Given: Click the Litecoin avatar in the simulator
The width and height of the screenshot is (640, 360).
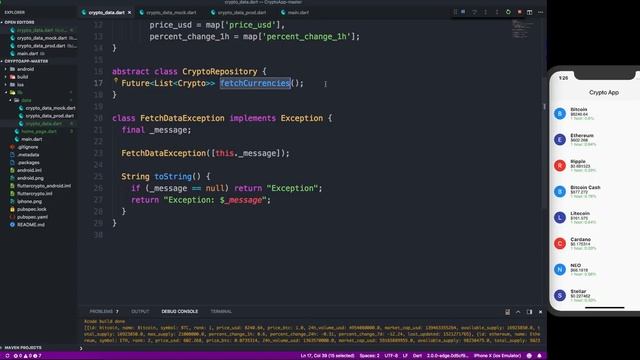Looking at the screenshot, I should point(560,218).
